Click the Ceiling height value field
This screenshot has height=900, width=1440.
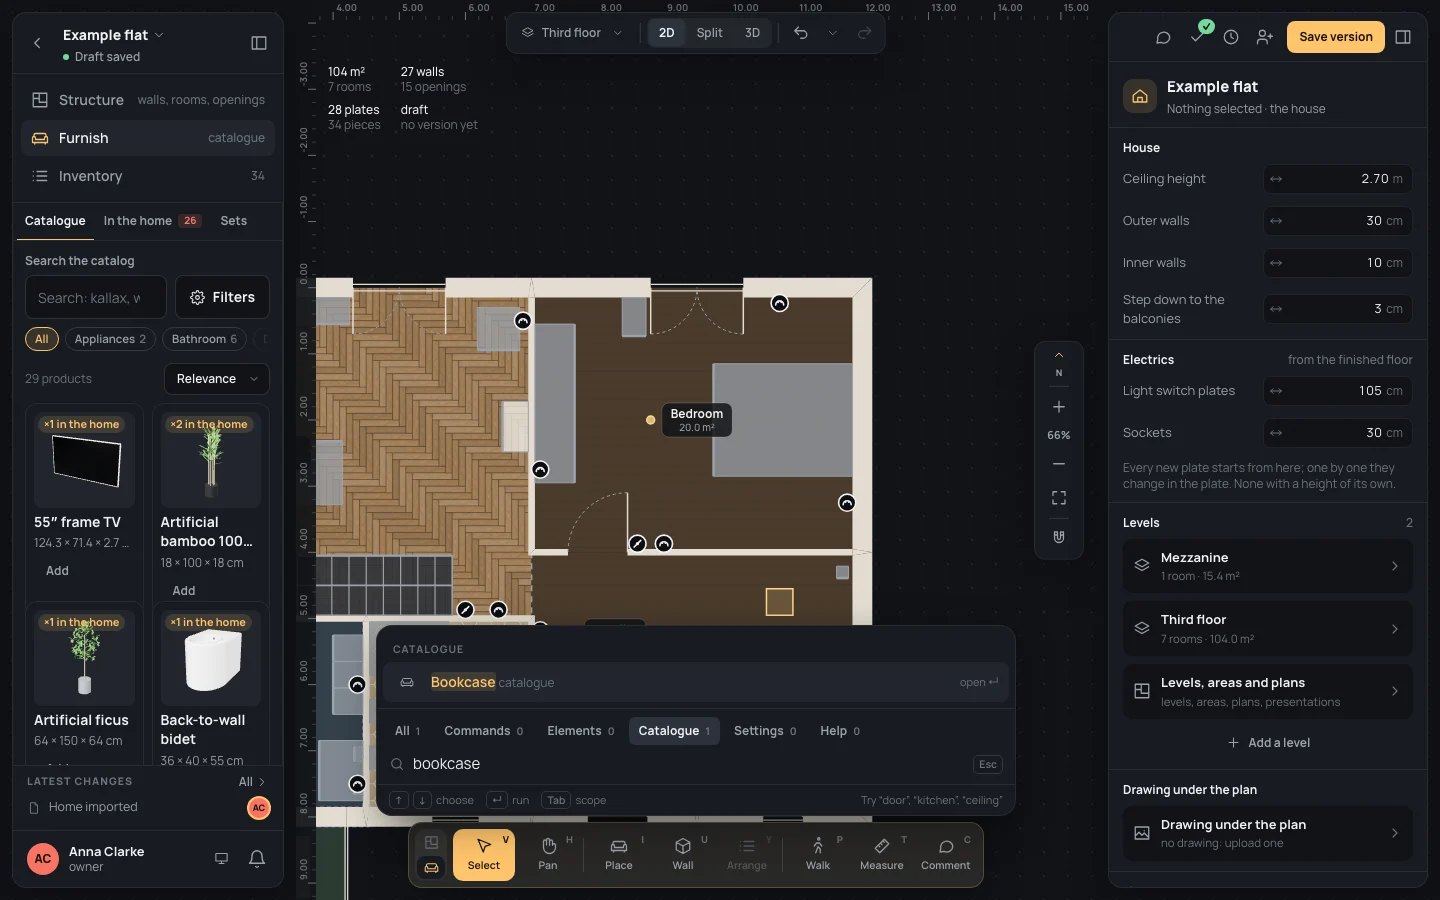click(1338, 179)
